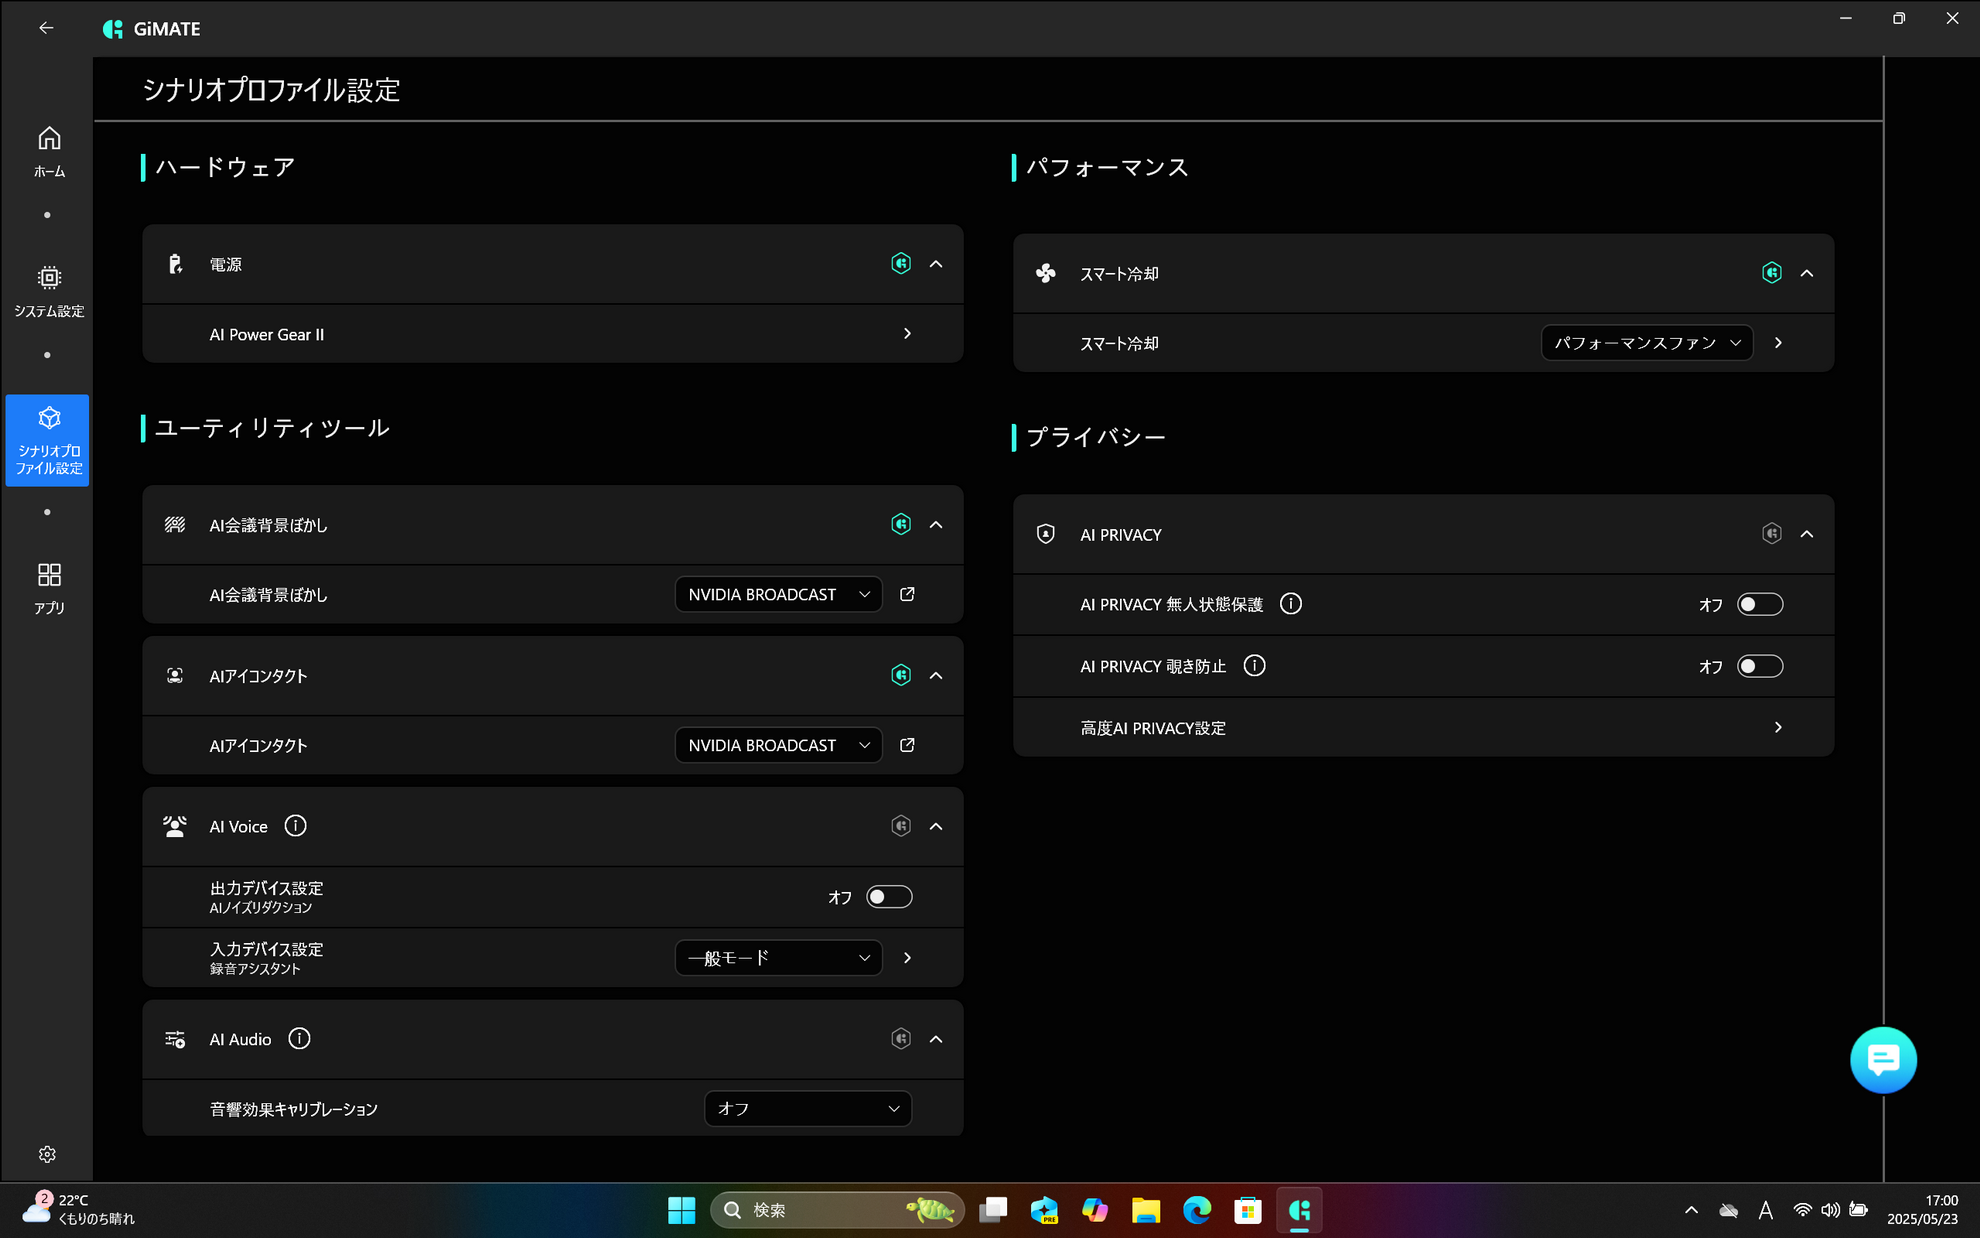Viewport: 1980px width, 1238px height.
Task: Collapse the AI Audio section chevron
Action: coord(936,1039)
